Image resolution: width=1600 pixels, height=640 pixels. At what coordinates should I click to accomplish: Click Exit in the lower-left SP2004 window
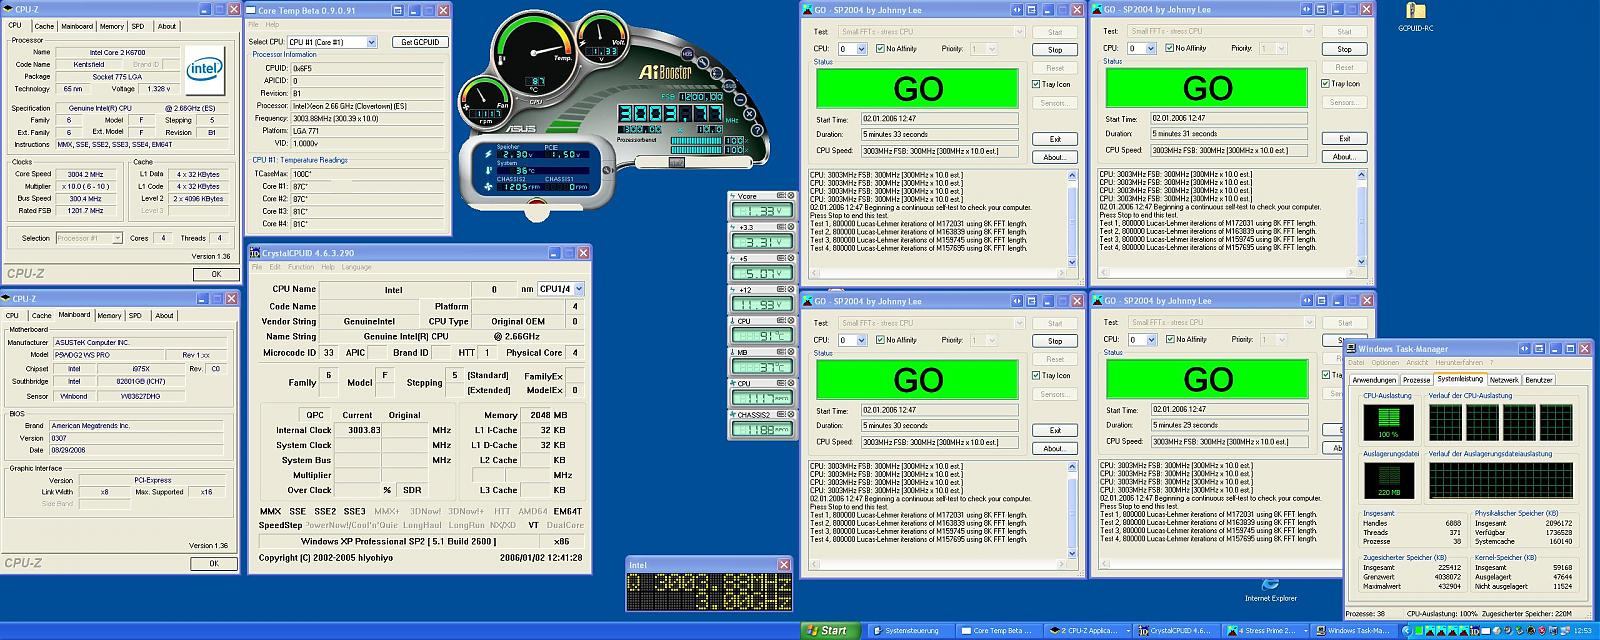(x=1055, y=430)
